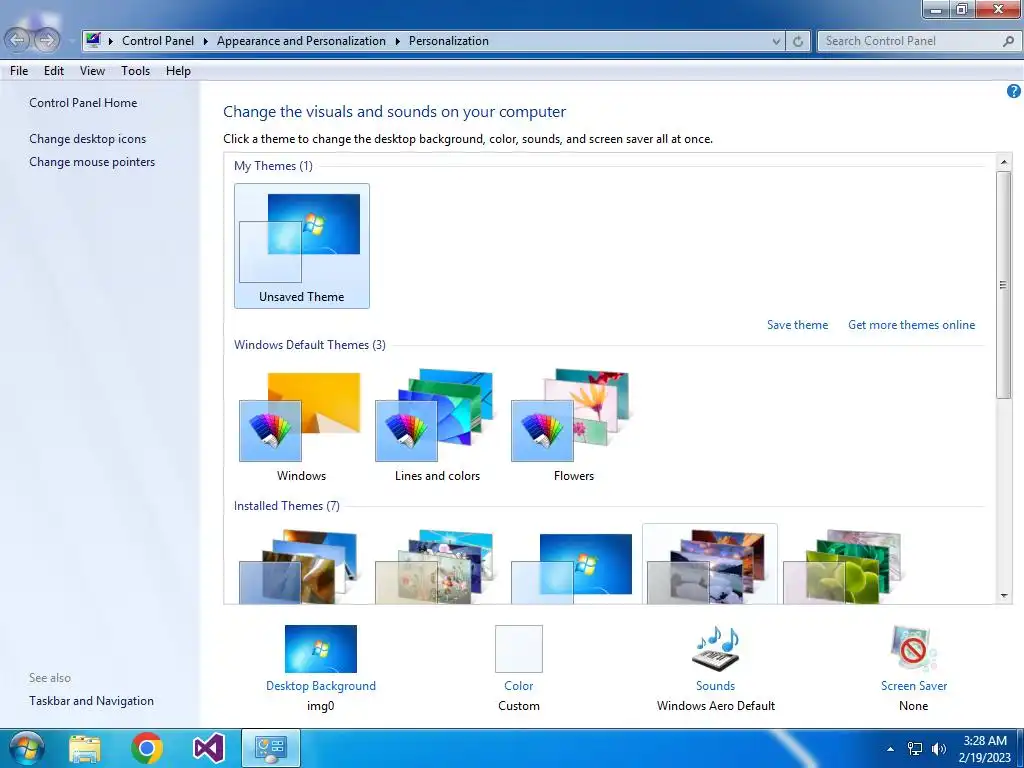Click the Screen Saver link text
Image resolution: width=1024 pixels, height=768 pixels.
(914, 686)
